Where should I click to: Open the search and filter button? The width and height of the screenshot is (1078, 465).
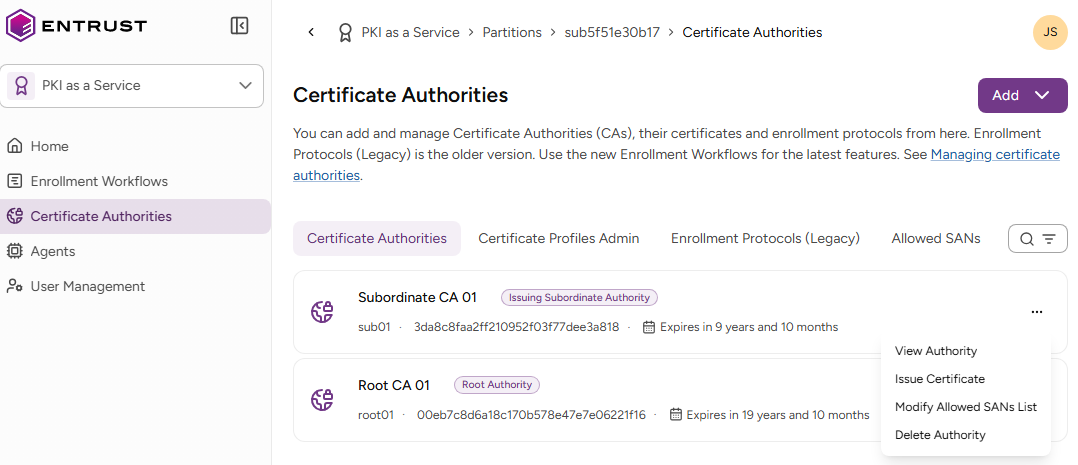coord(1037,239)
